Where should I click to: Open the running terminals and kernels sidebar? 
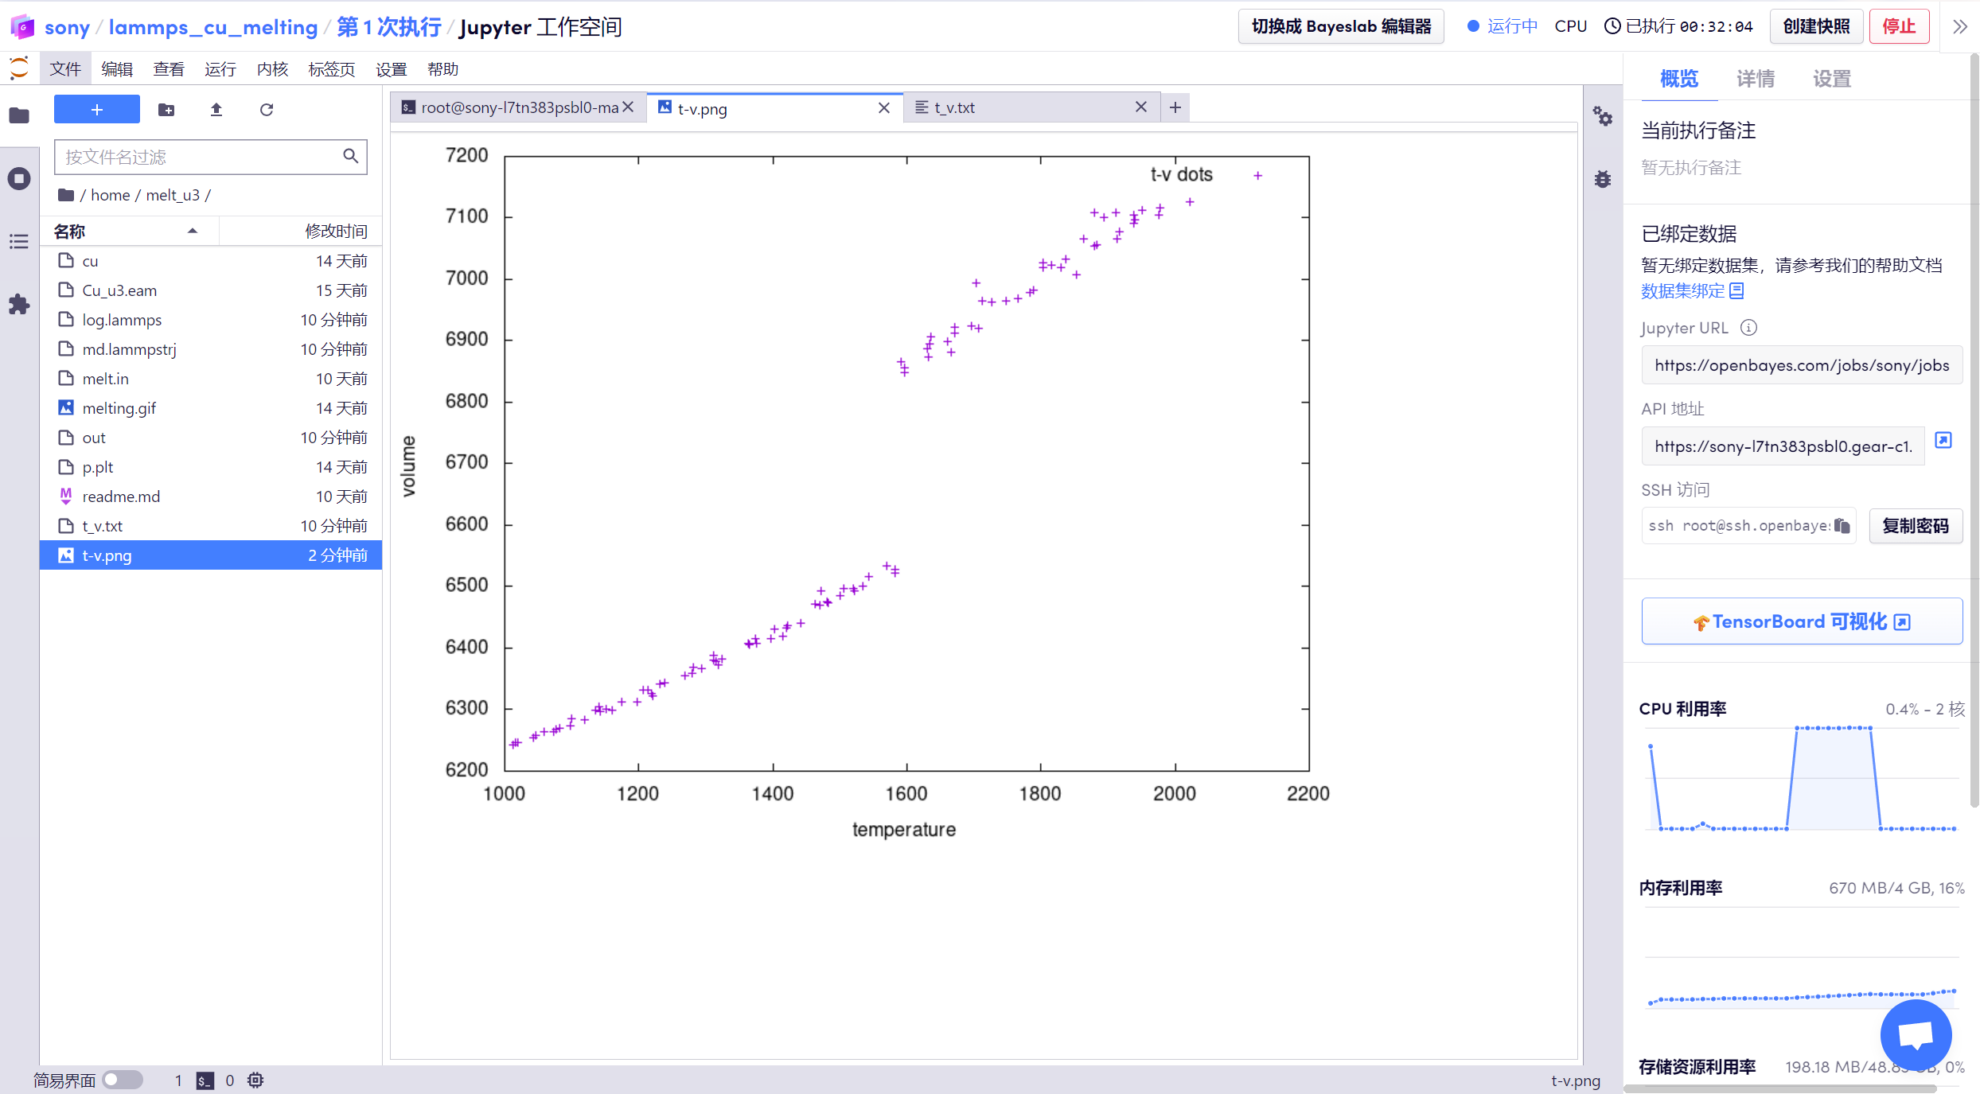click(x=19, y=179)
